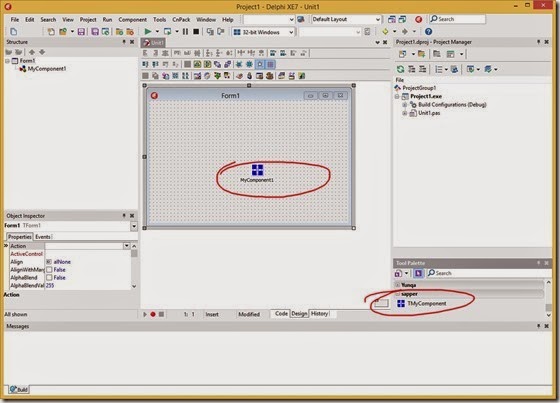
Task: Collapse the sapper category in Tool Palette
Action: [397, 294]
